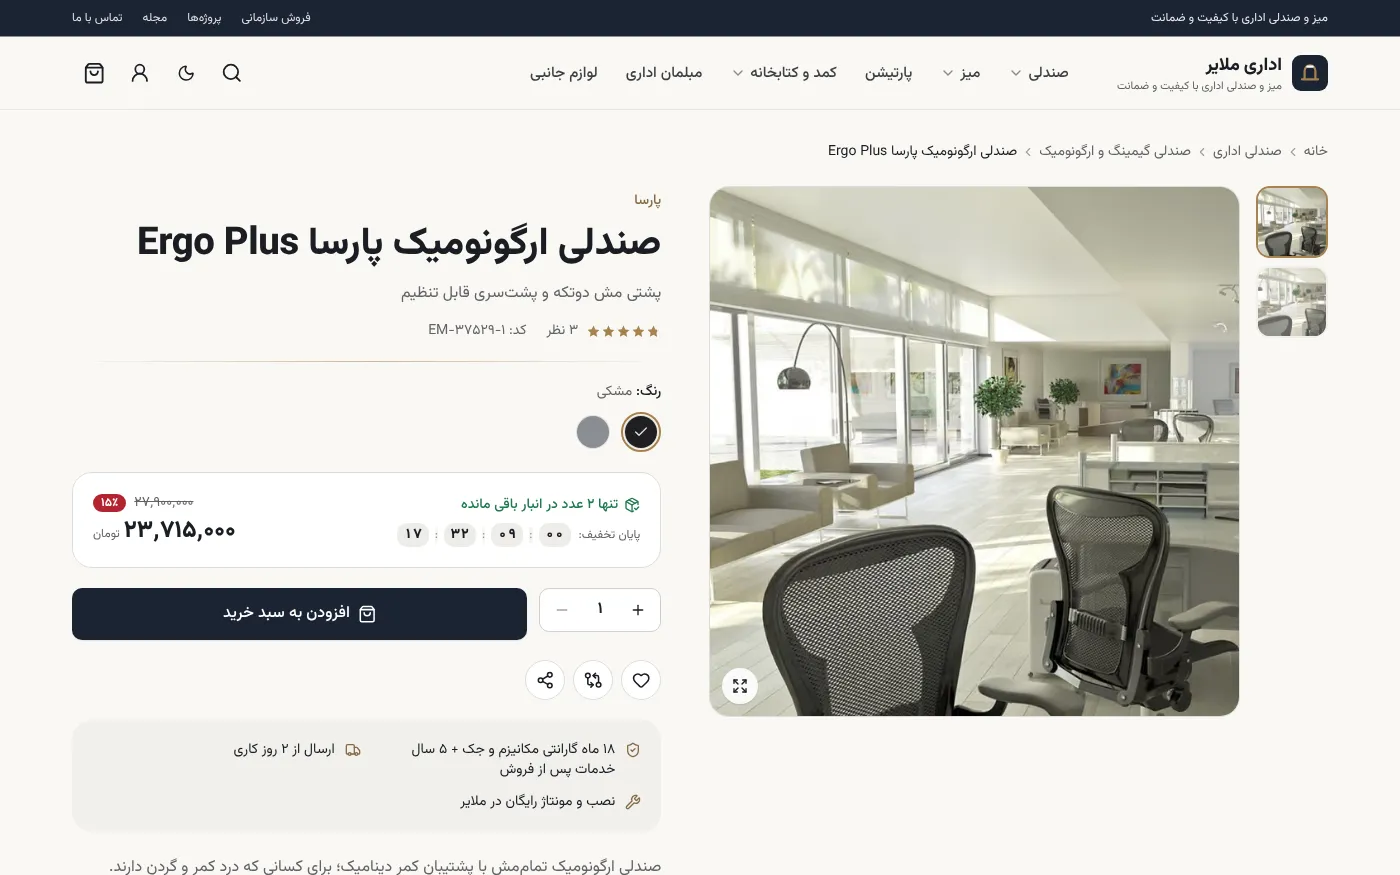Open the لوازم جانبی menu item

tap(564, 73)
